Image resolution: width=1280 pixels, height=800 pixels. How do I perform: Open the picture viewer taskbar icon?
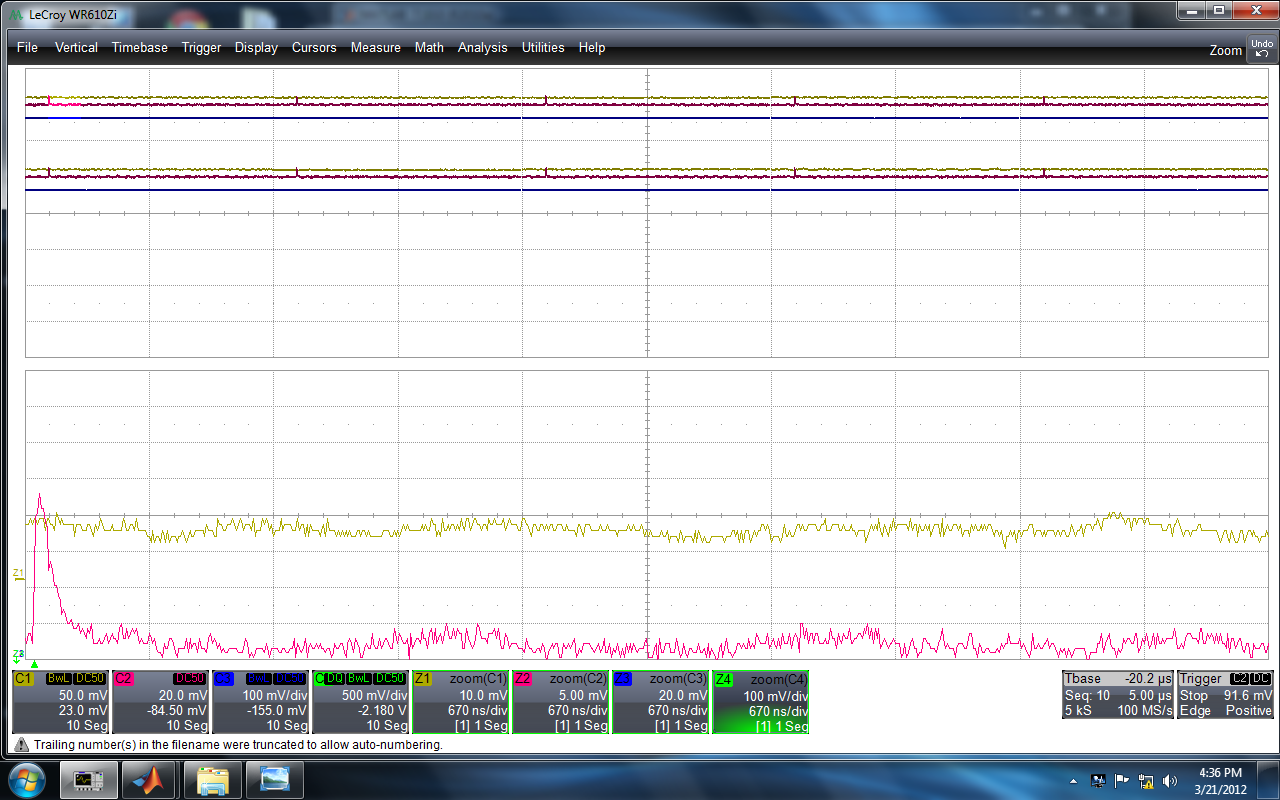tap(275, 778)
